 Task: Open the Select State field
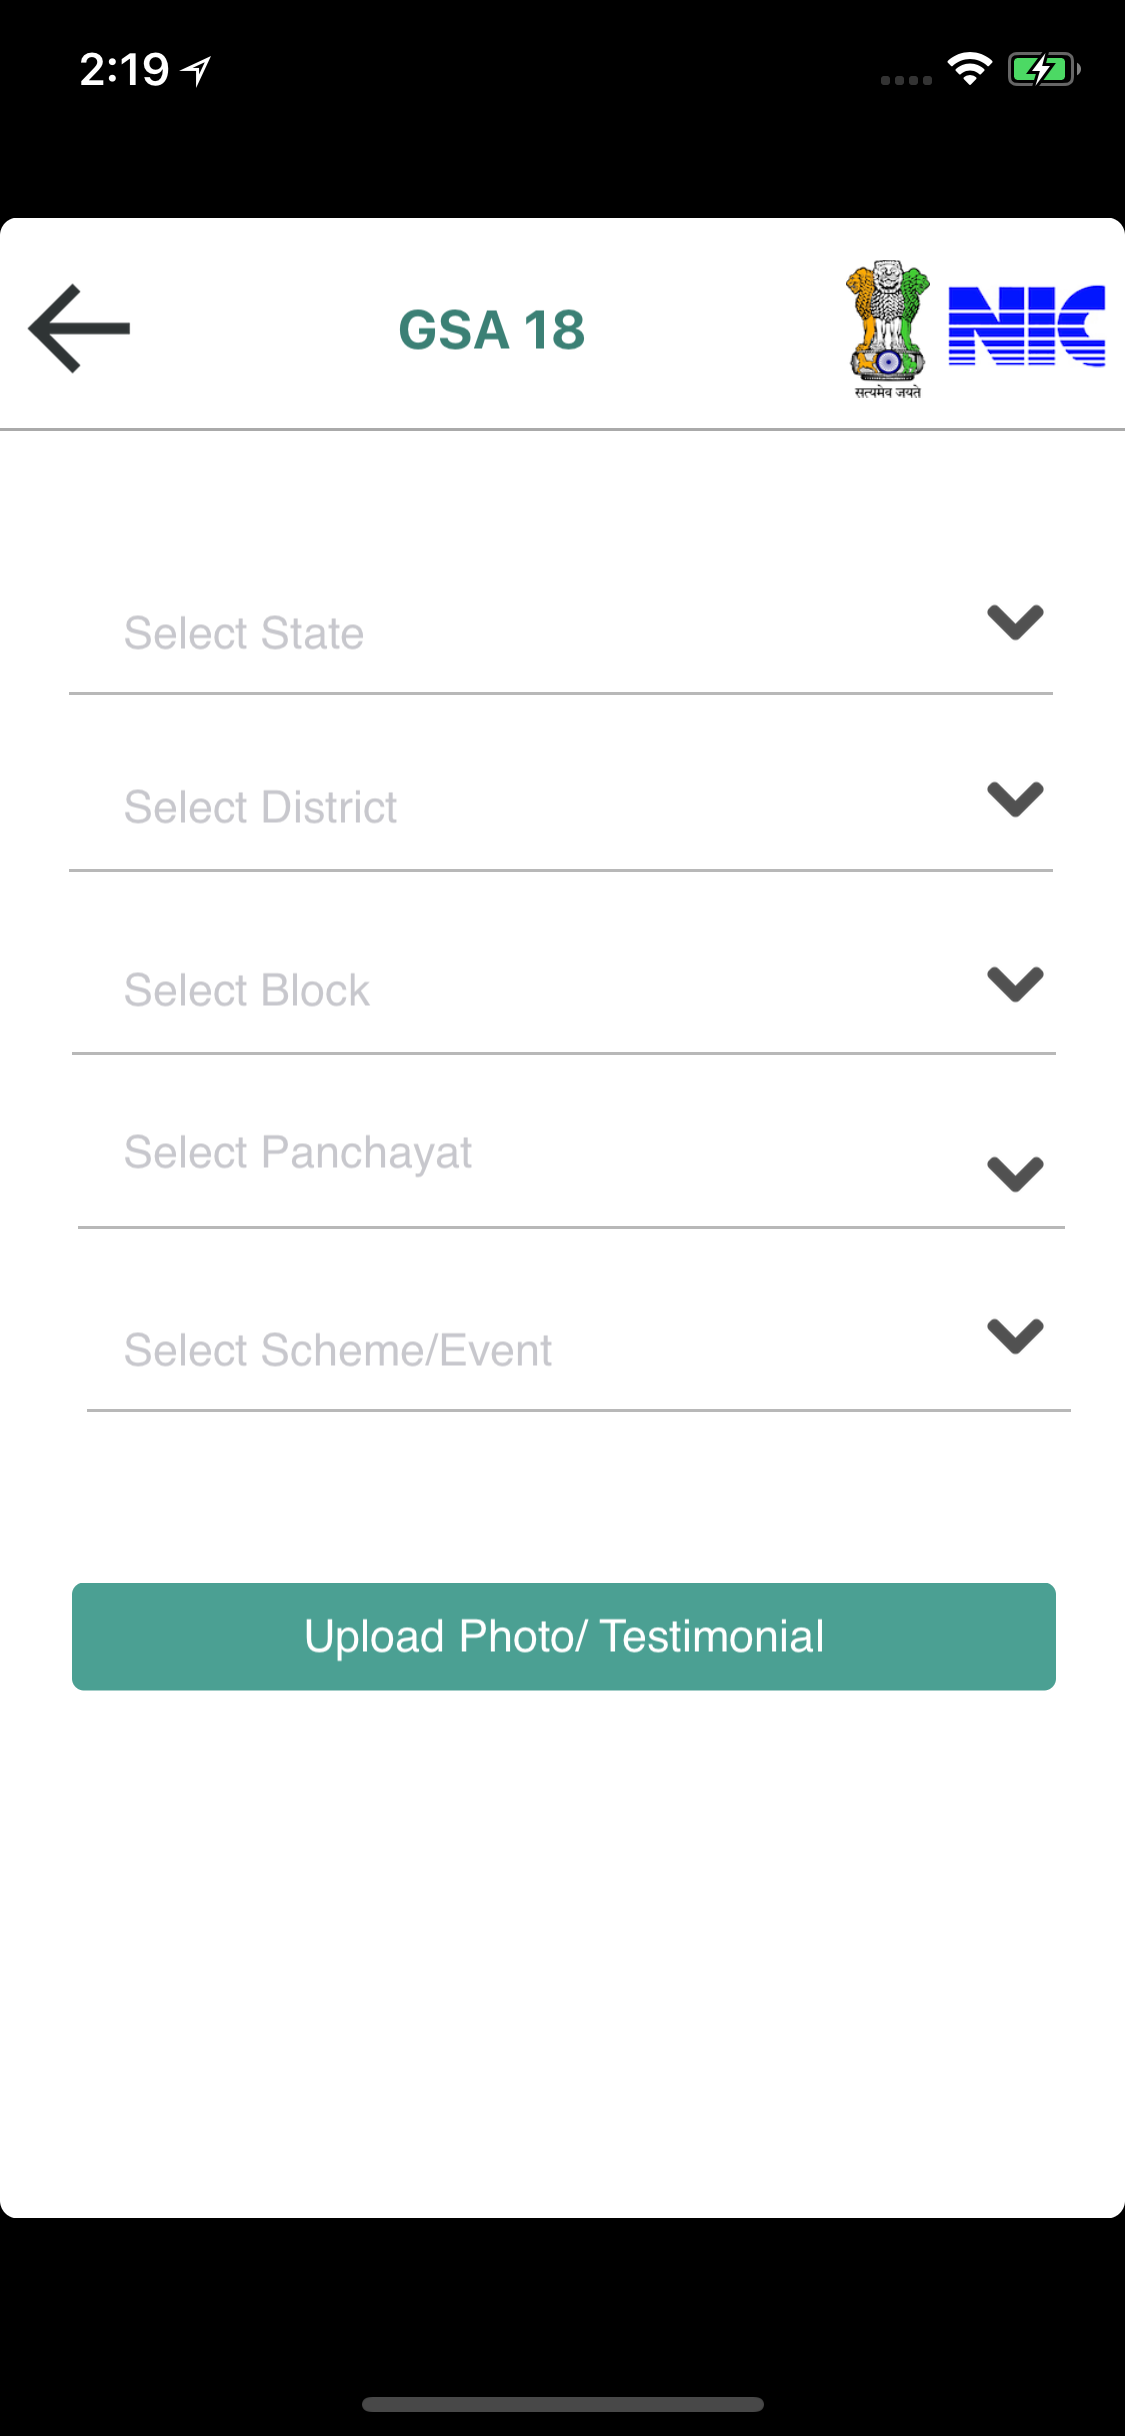(x=561, y=633)
